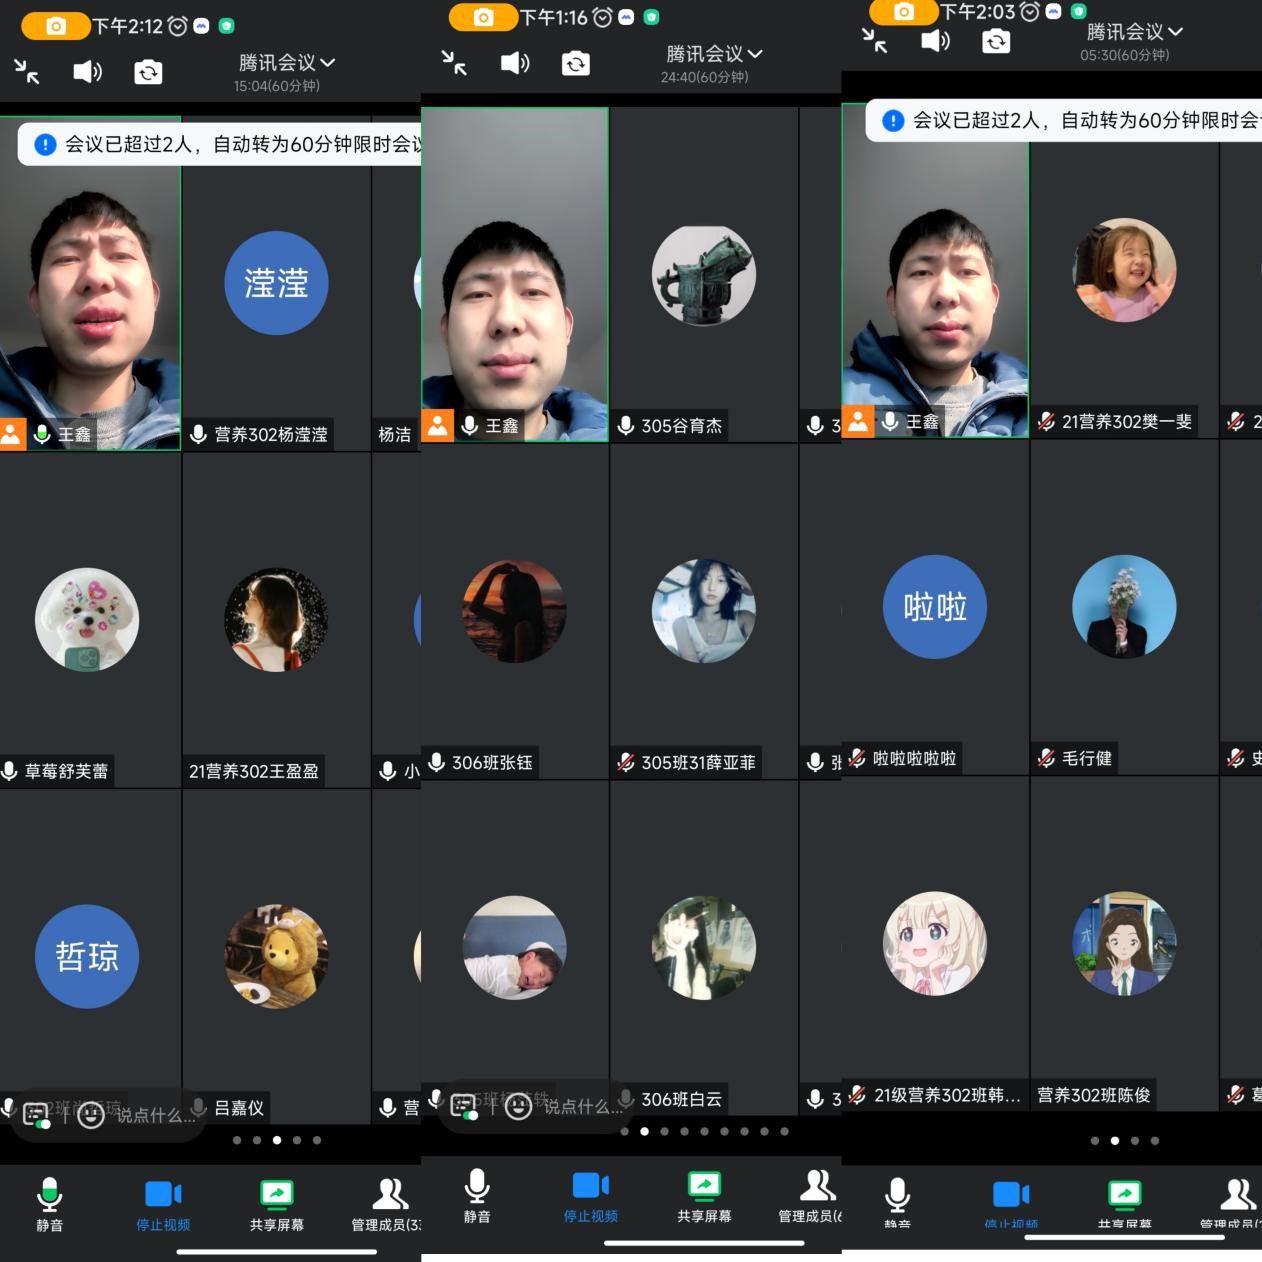Tap the orange recording pill beside 下午1:16
Screen dimensions: 1262x1262
482,17
